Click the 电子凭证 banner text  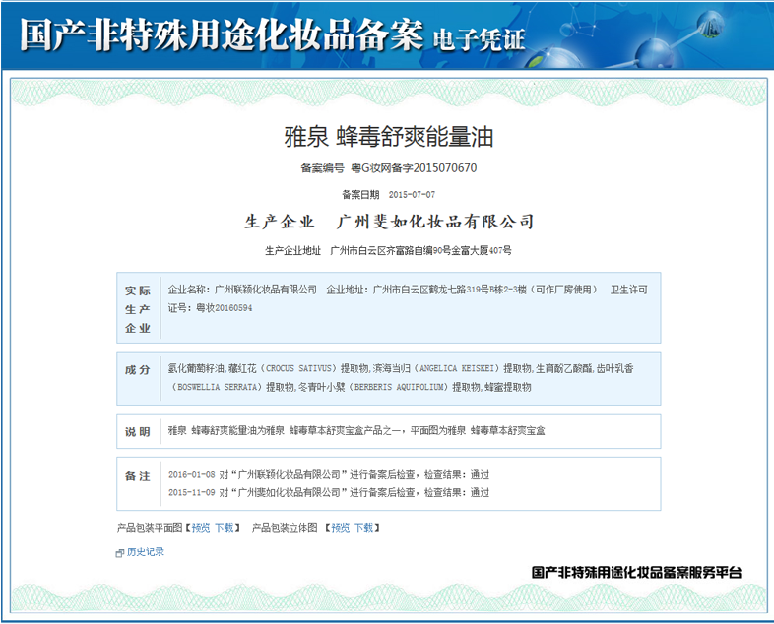click(479, 40)
